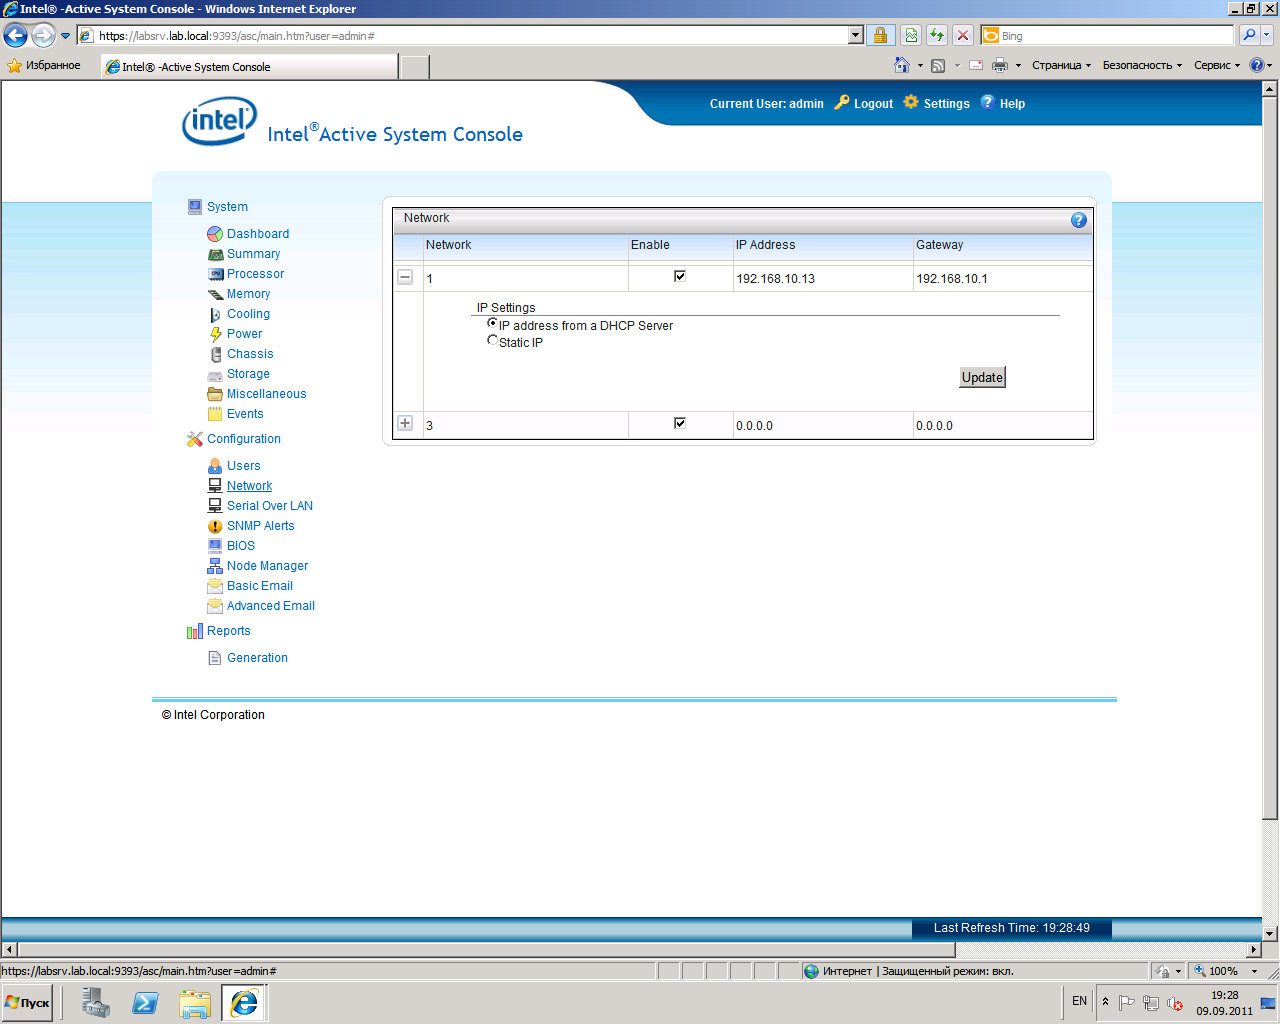
Task: Click the Logout key icon
Action: point(842,102)
